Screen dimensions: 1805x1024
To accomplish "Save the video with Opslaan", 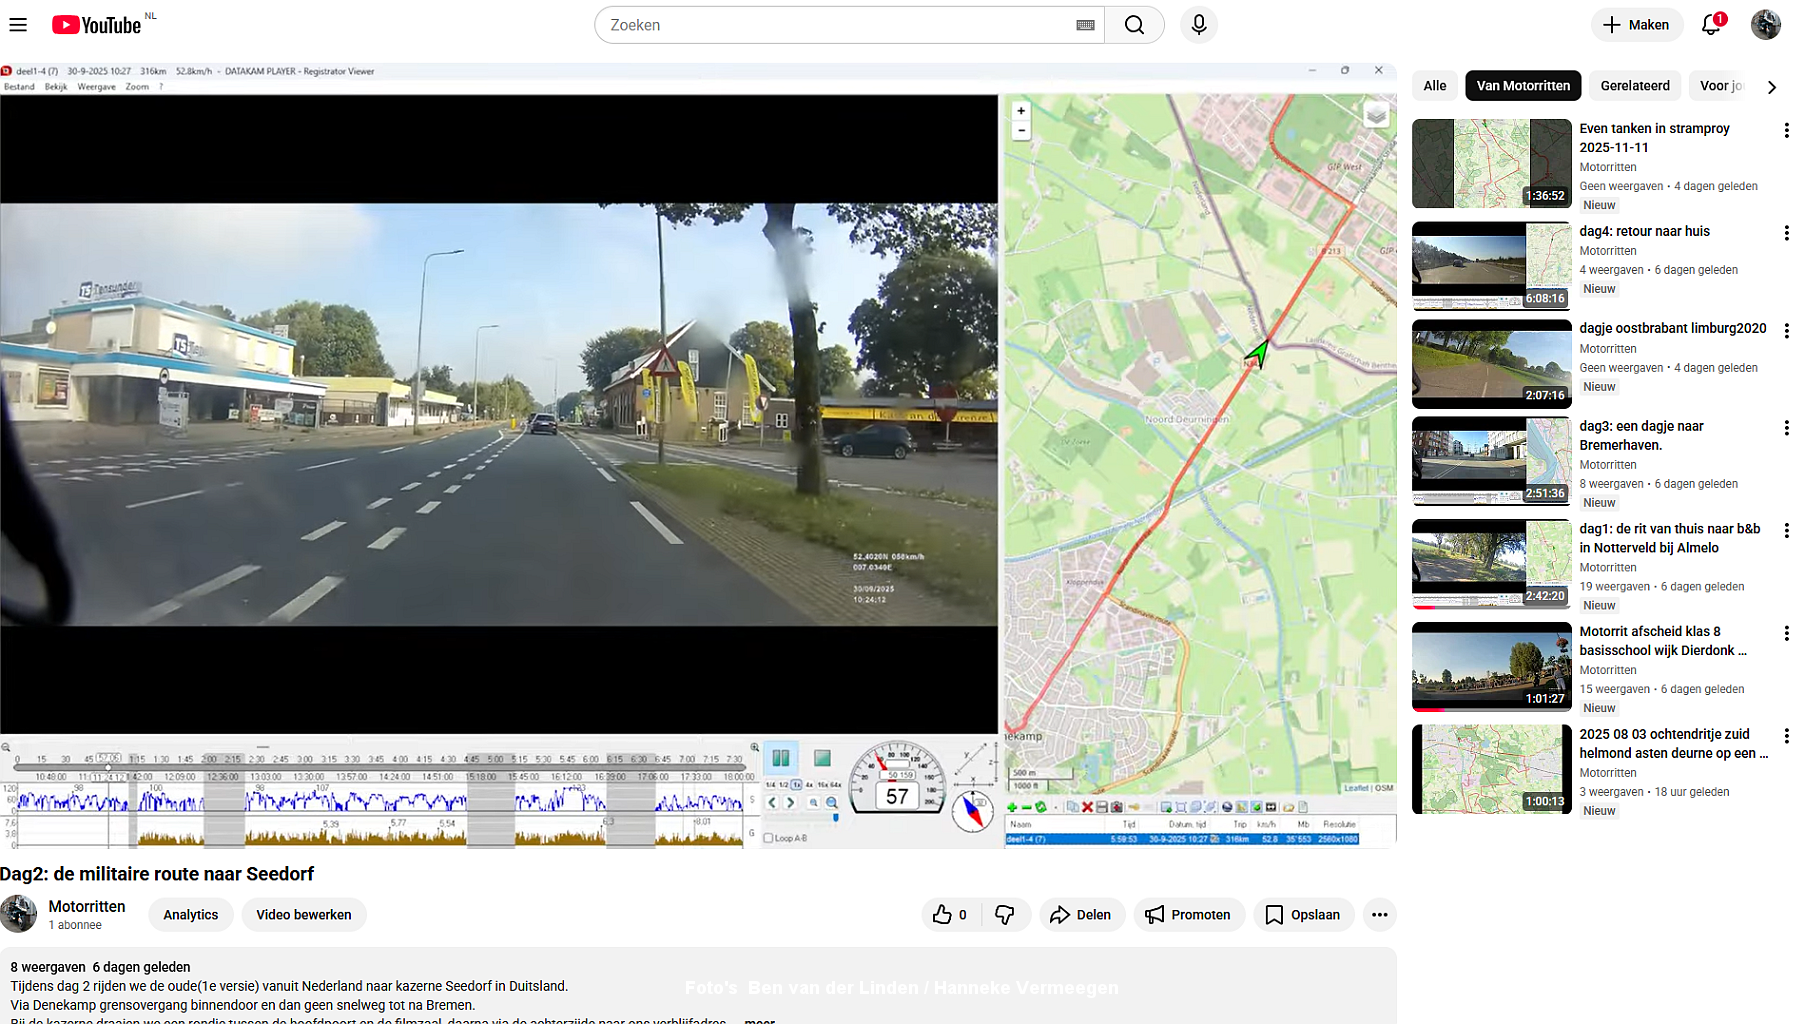I will coord(1303,915).
